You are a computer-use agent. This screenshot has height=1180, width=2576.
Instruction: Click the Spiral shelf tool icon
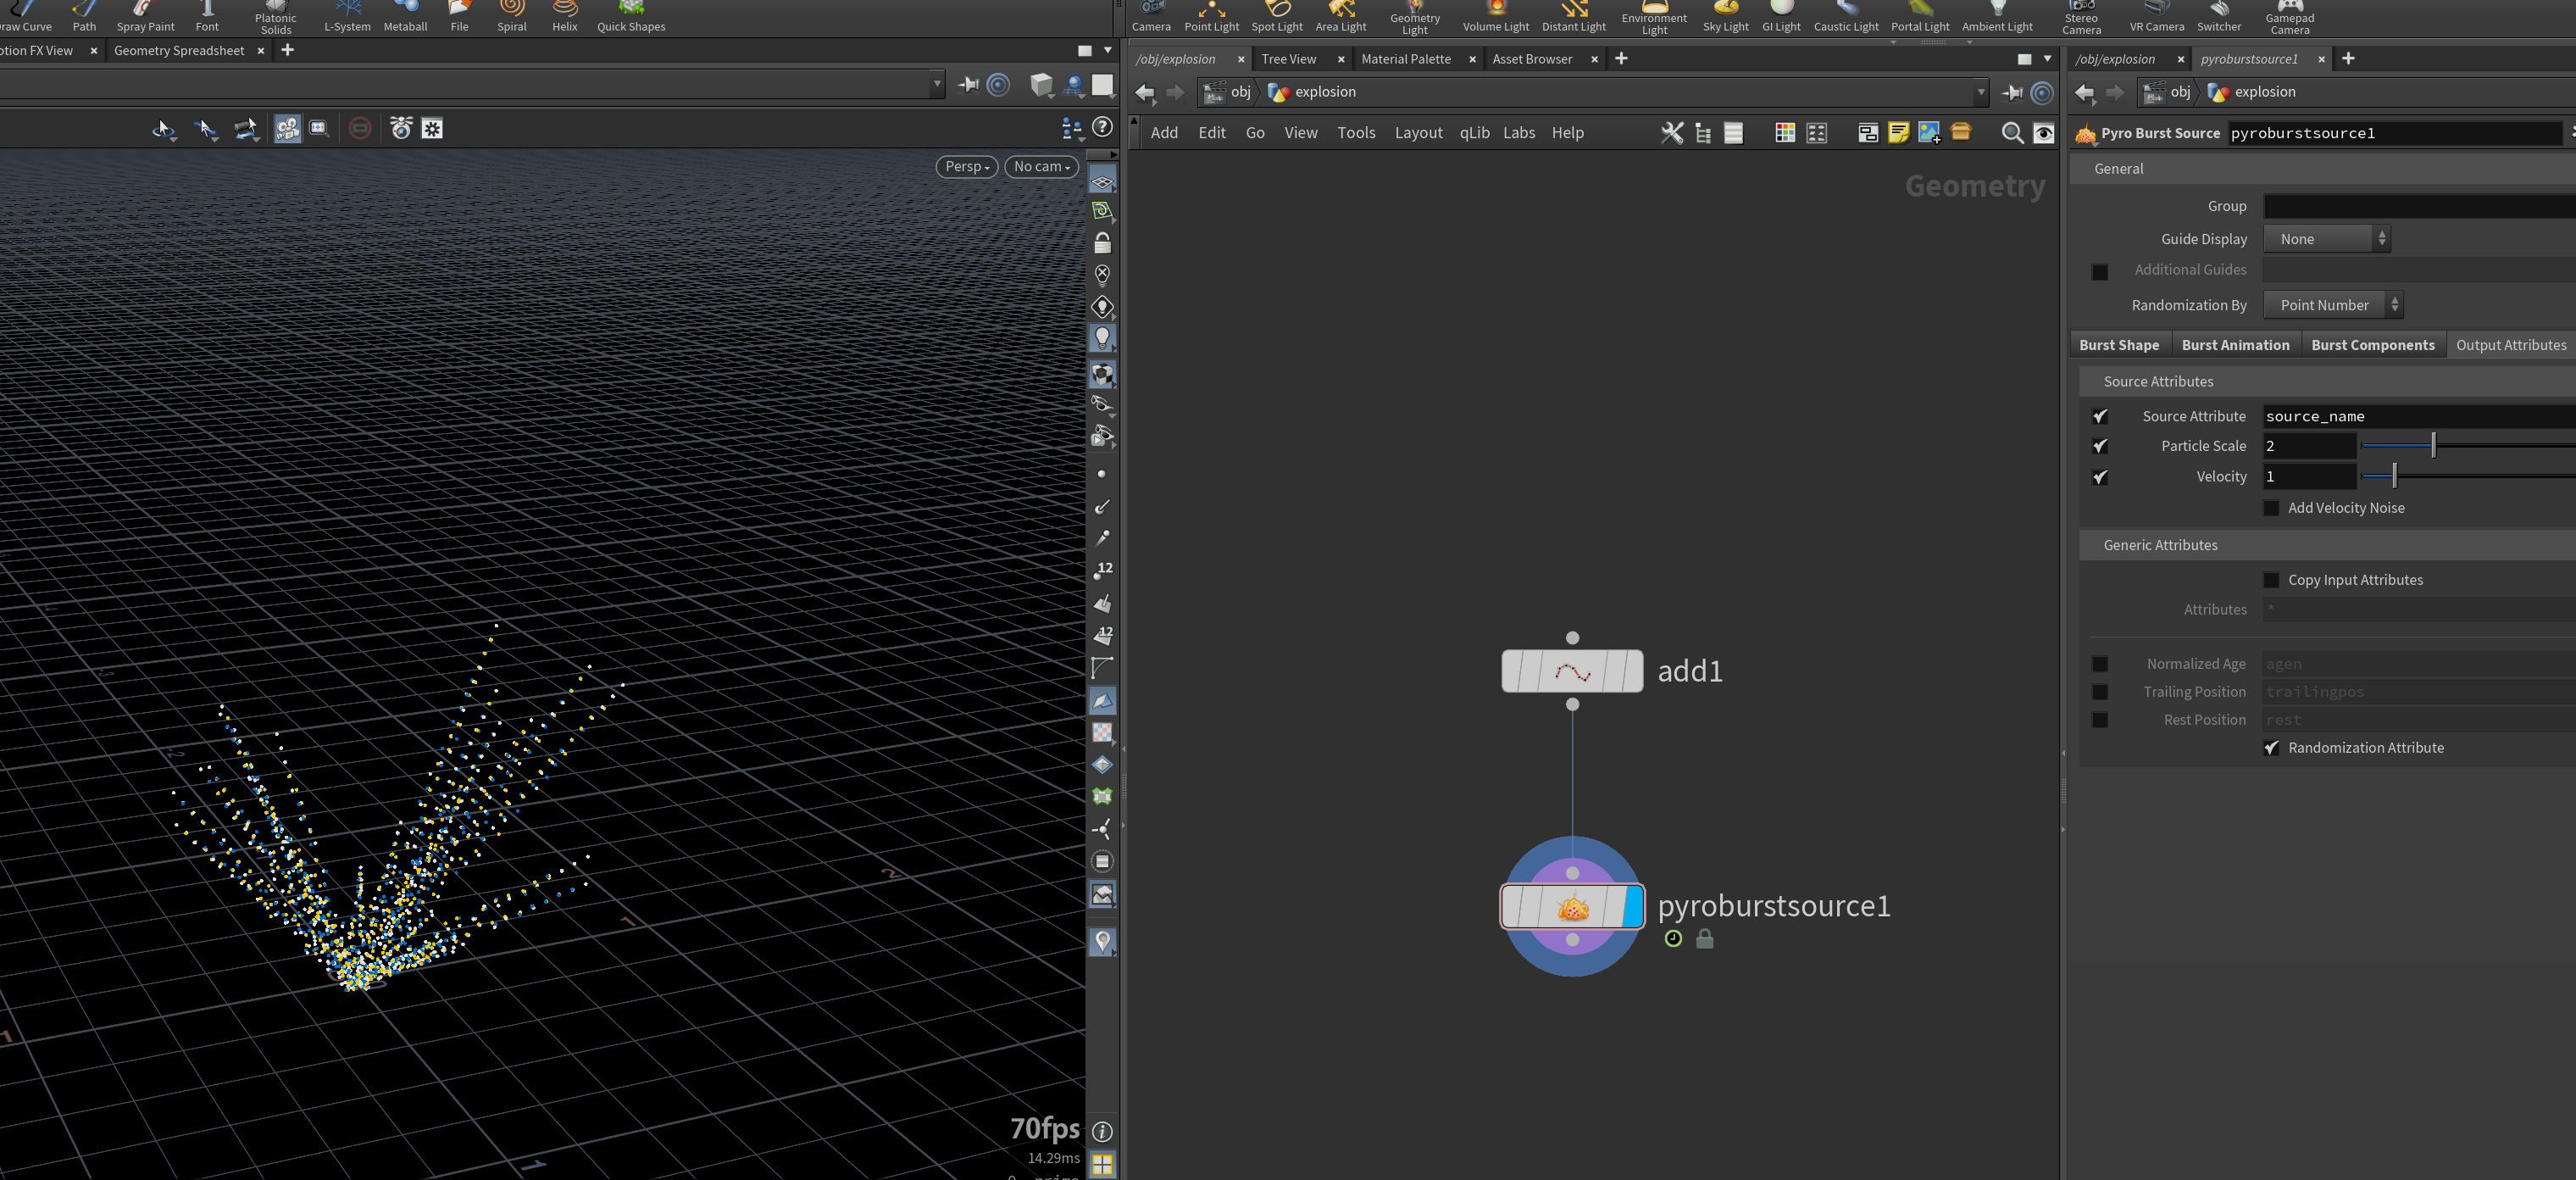click(512, 9)
